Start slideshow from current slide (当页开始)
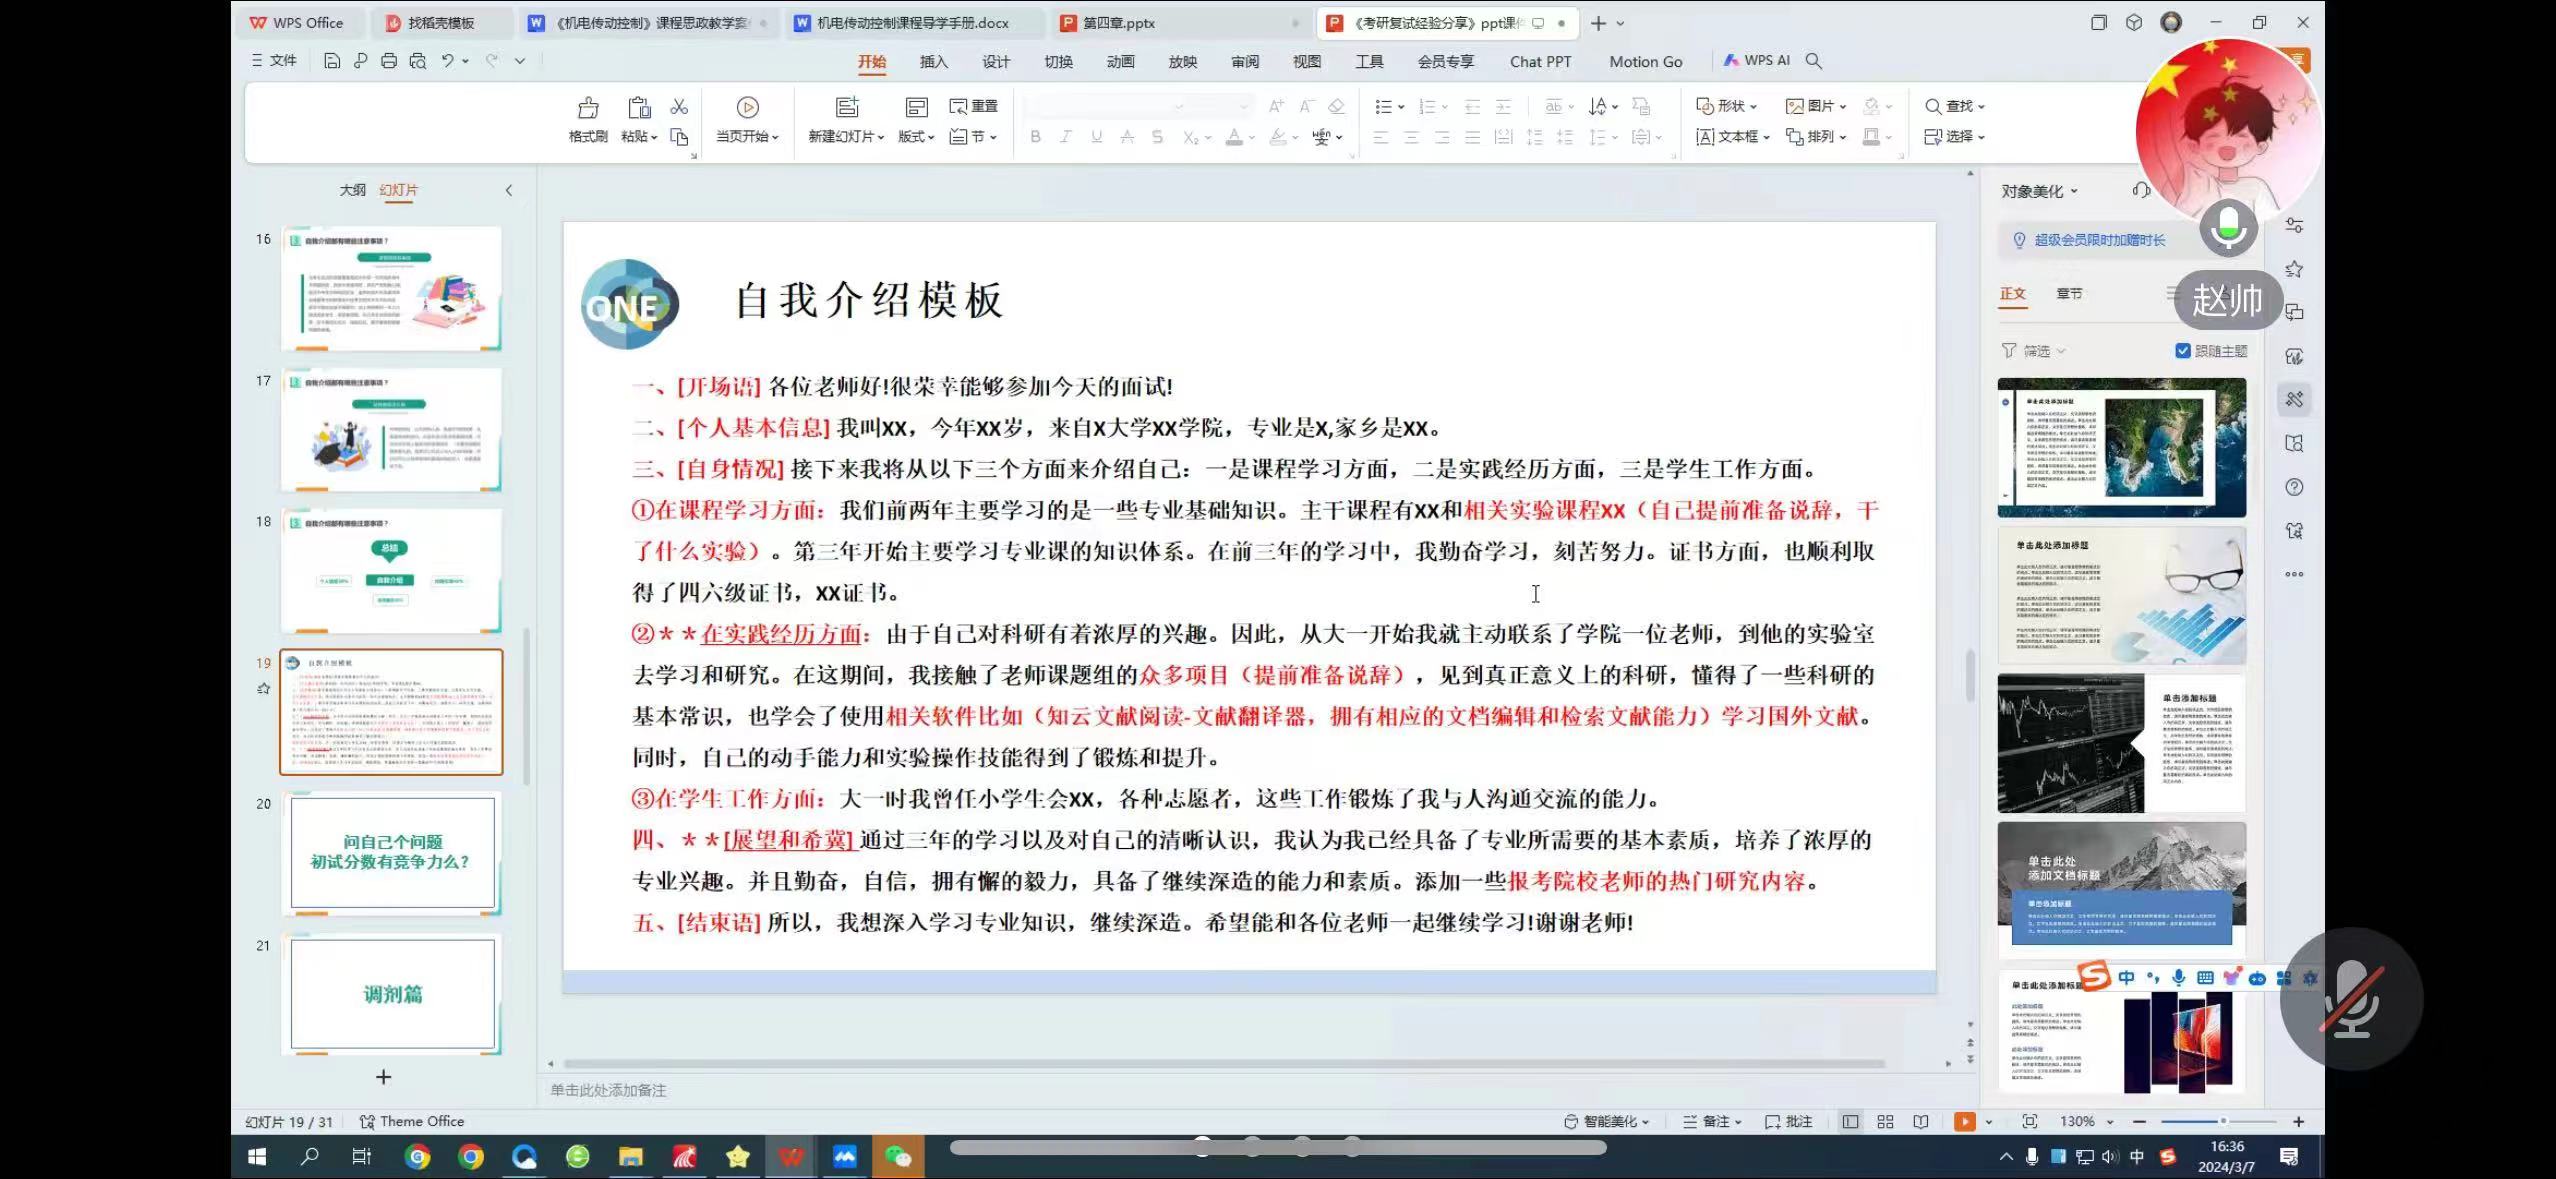 (x=747, y=108)
